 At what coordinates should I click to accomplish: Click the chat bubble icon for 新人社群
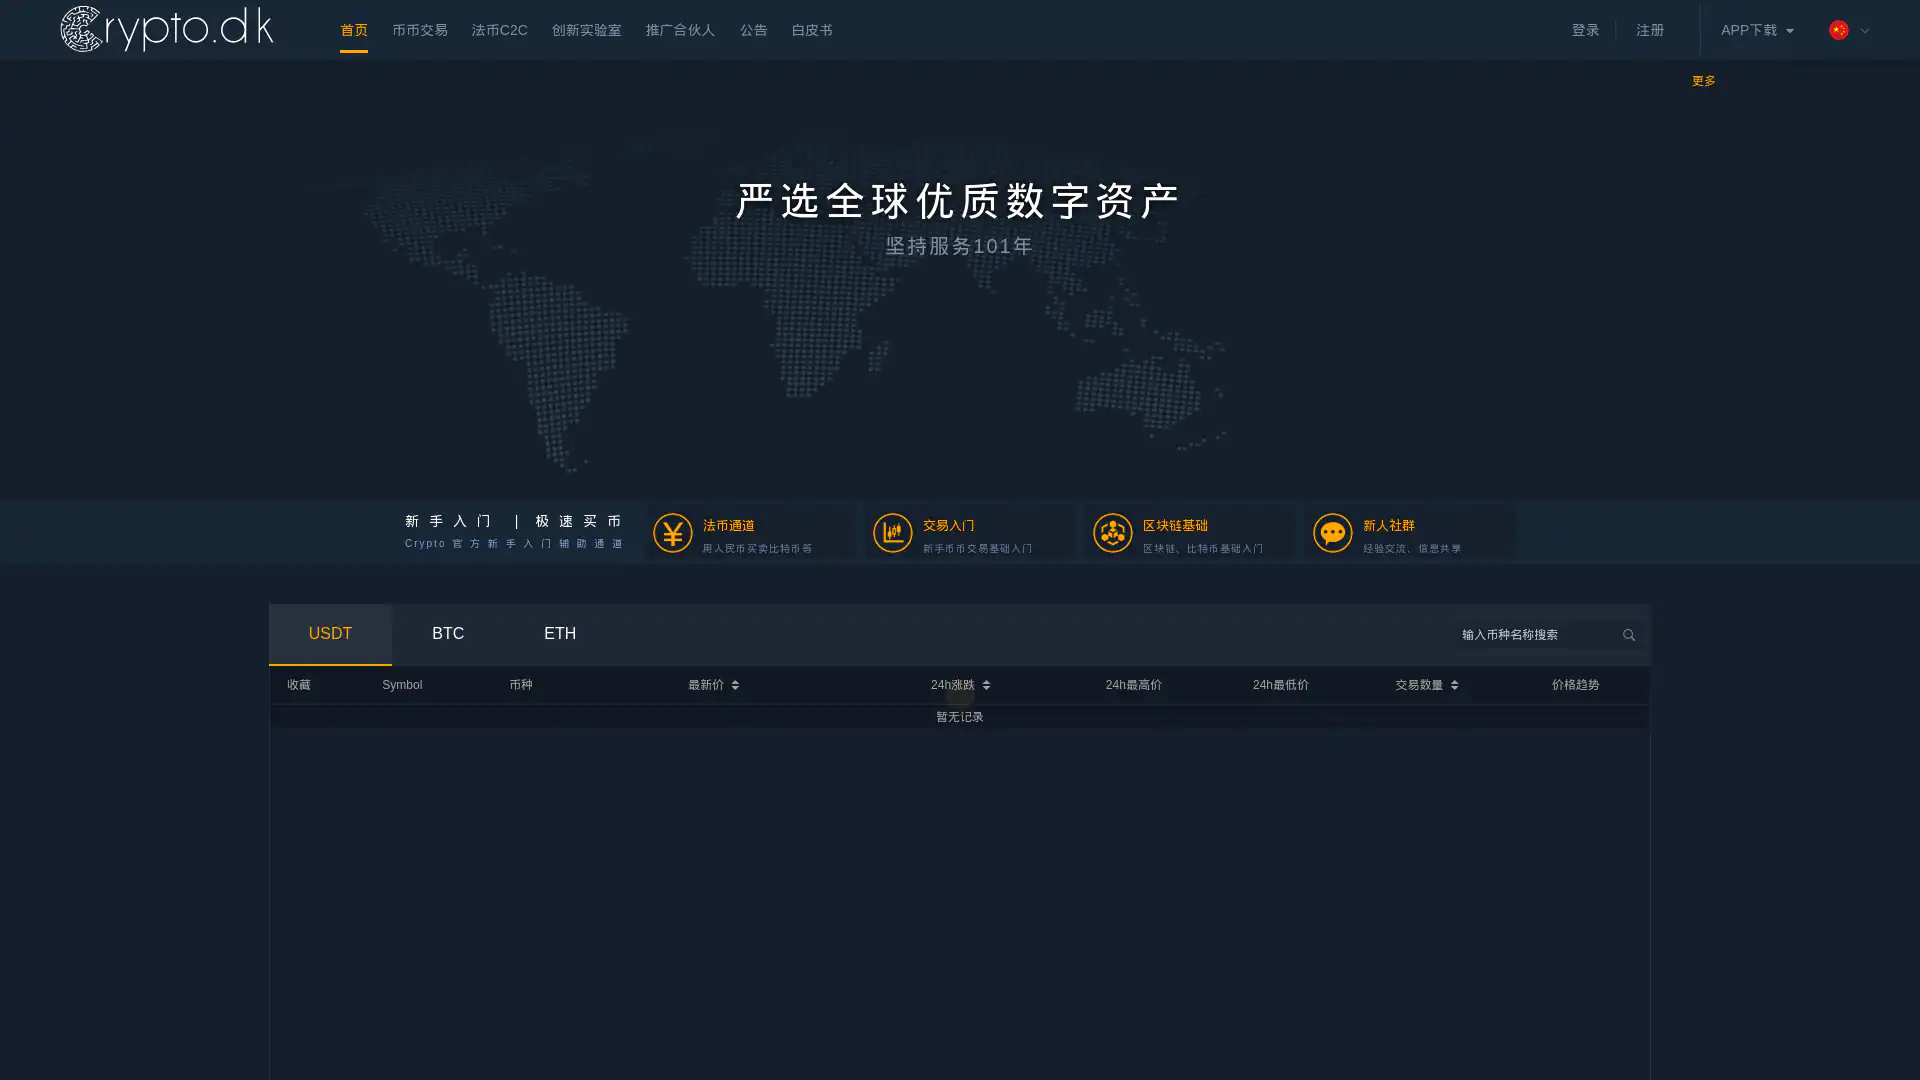1332,533
